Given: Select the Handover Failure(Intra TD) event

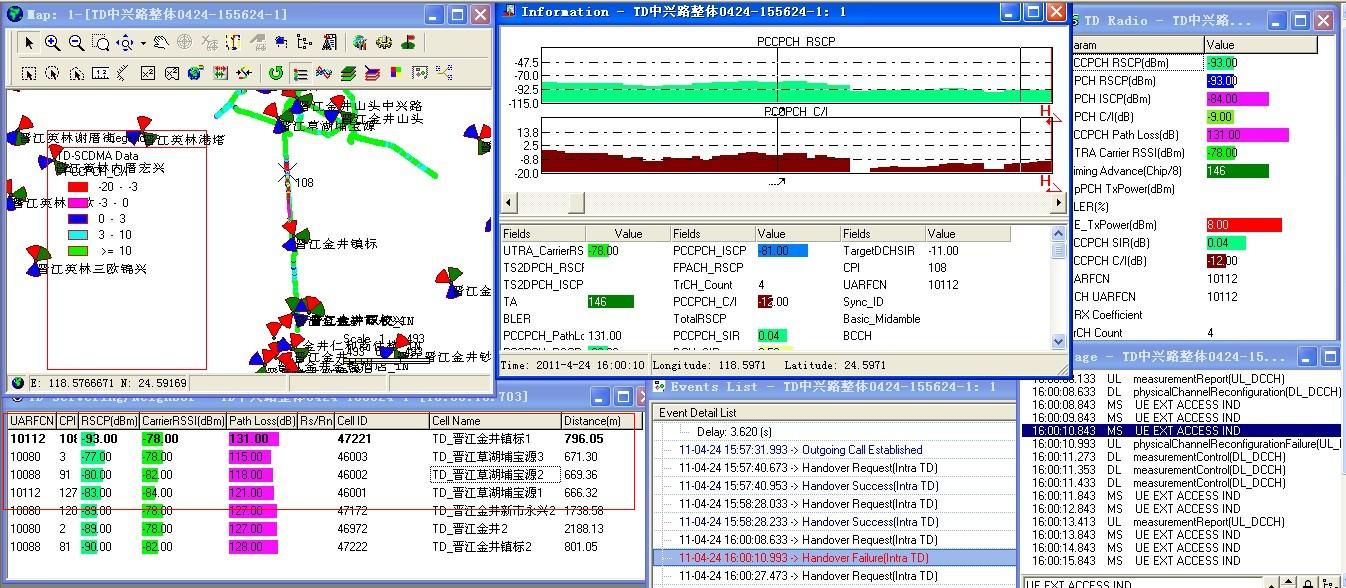Looking at the screenshot, I should 803,558.
